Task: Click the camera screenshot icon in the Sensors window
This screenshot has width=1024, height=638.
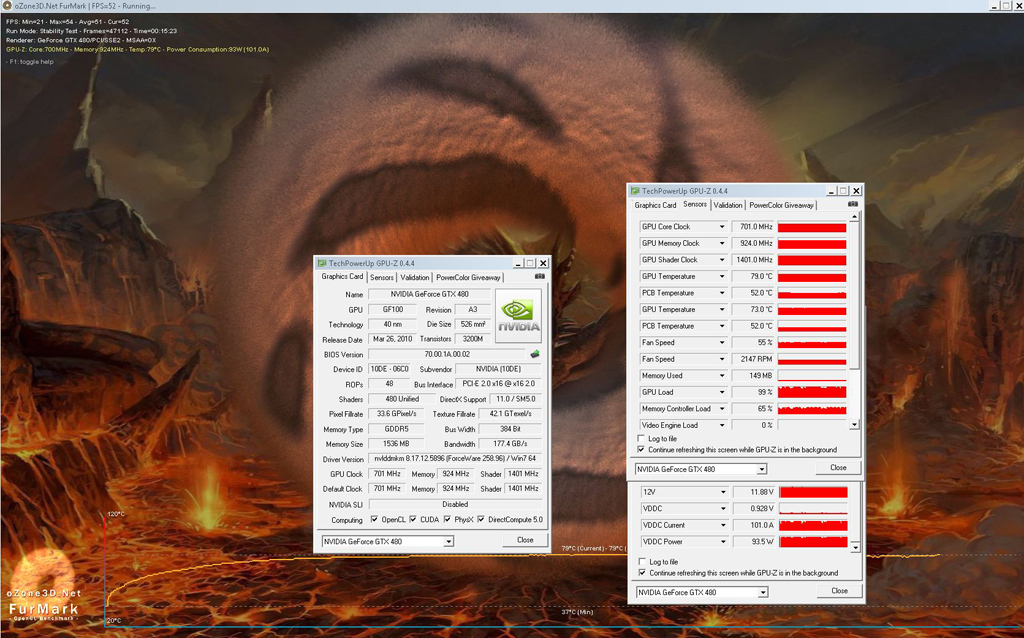Action: pos(852,204)
